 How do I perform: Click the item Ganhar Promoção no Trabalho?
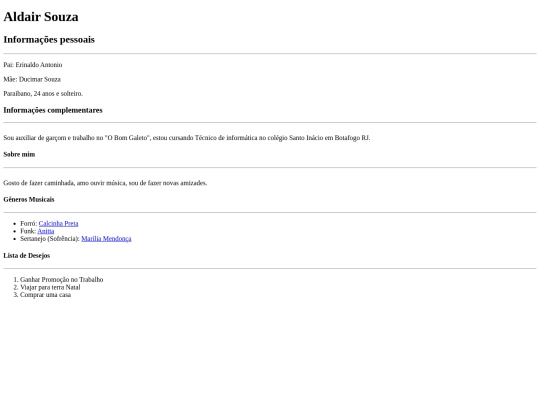point(62,280)
